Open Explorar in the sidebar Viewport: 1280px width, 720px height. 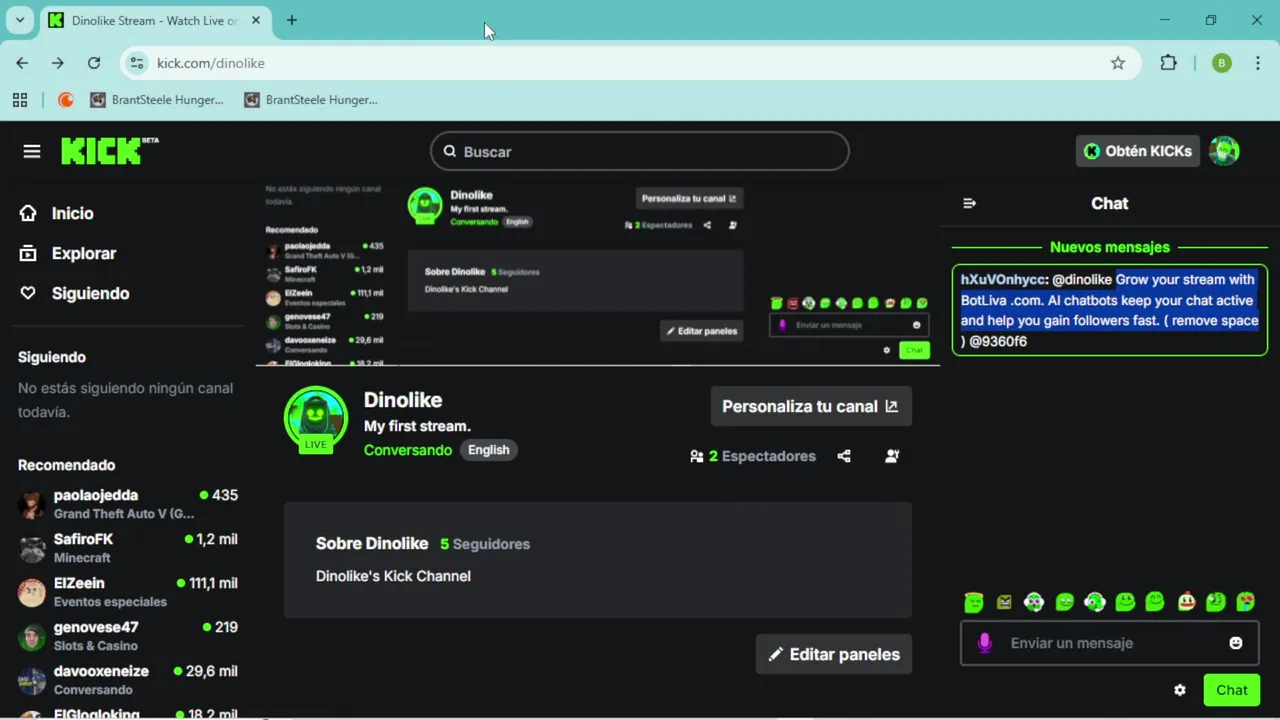[68, 253]
